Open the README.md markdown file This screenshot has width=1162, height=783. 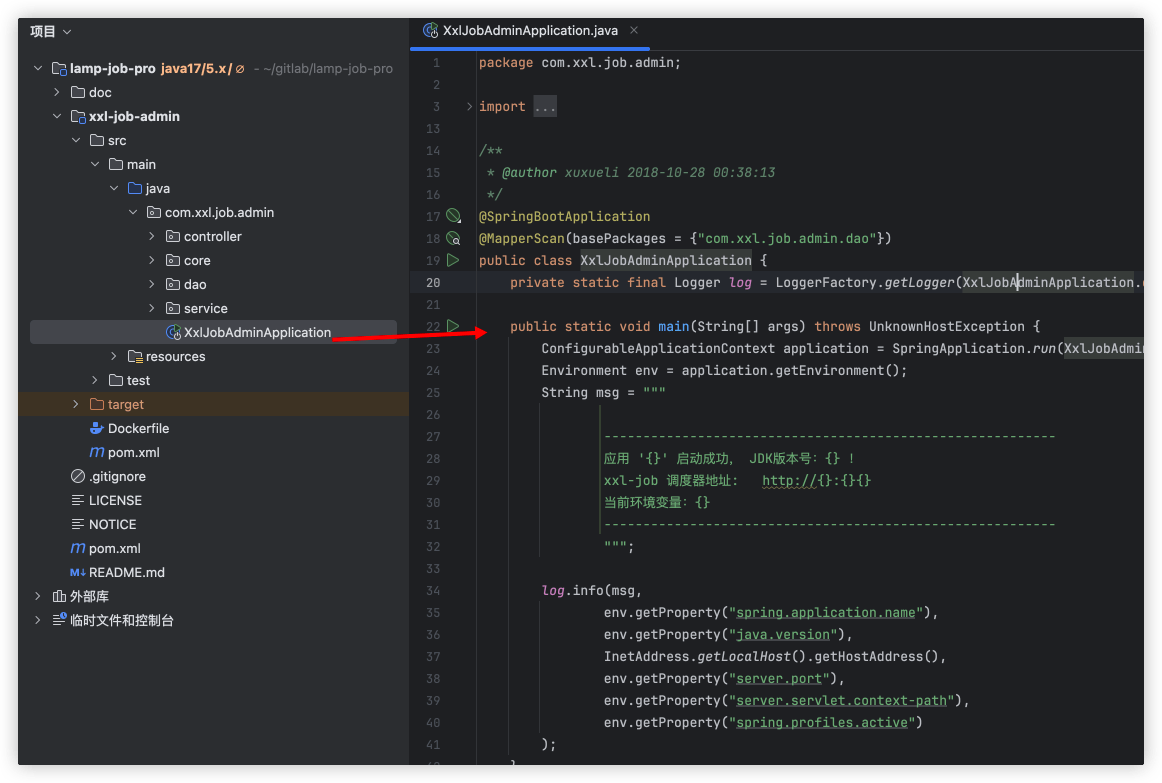pos(126,572)
